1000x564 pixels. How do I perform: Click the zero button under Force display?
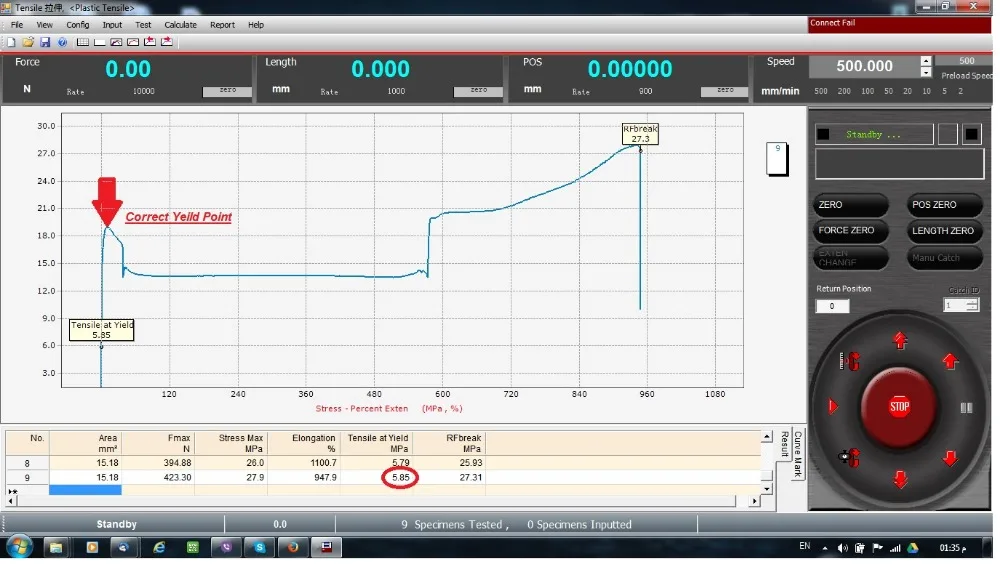click(227, 91)
